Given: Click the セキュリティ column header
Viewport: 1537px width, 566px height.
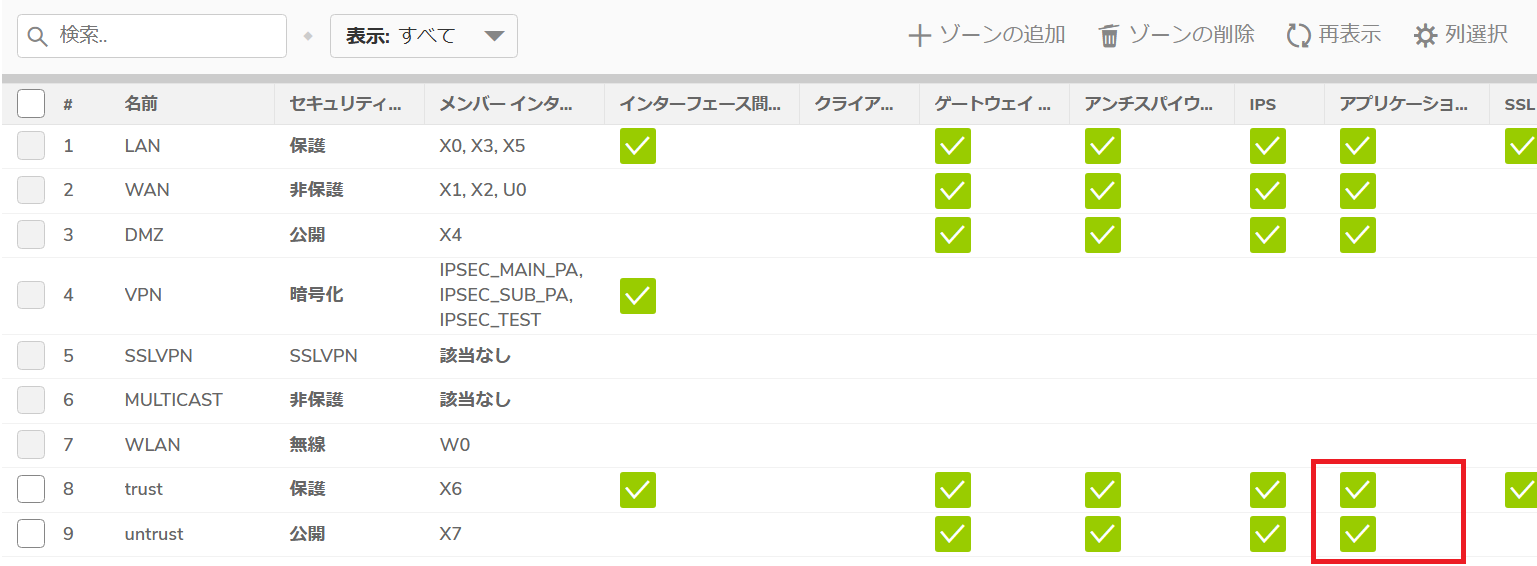Looking at the screenshot, I should [x=345, y=104].
